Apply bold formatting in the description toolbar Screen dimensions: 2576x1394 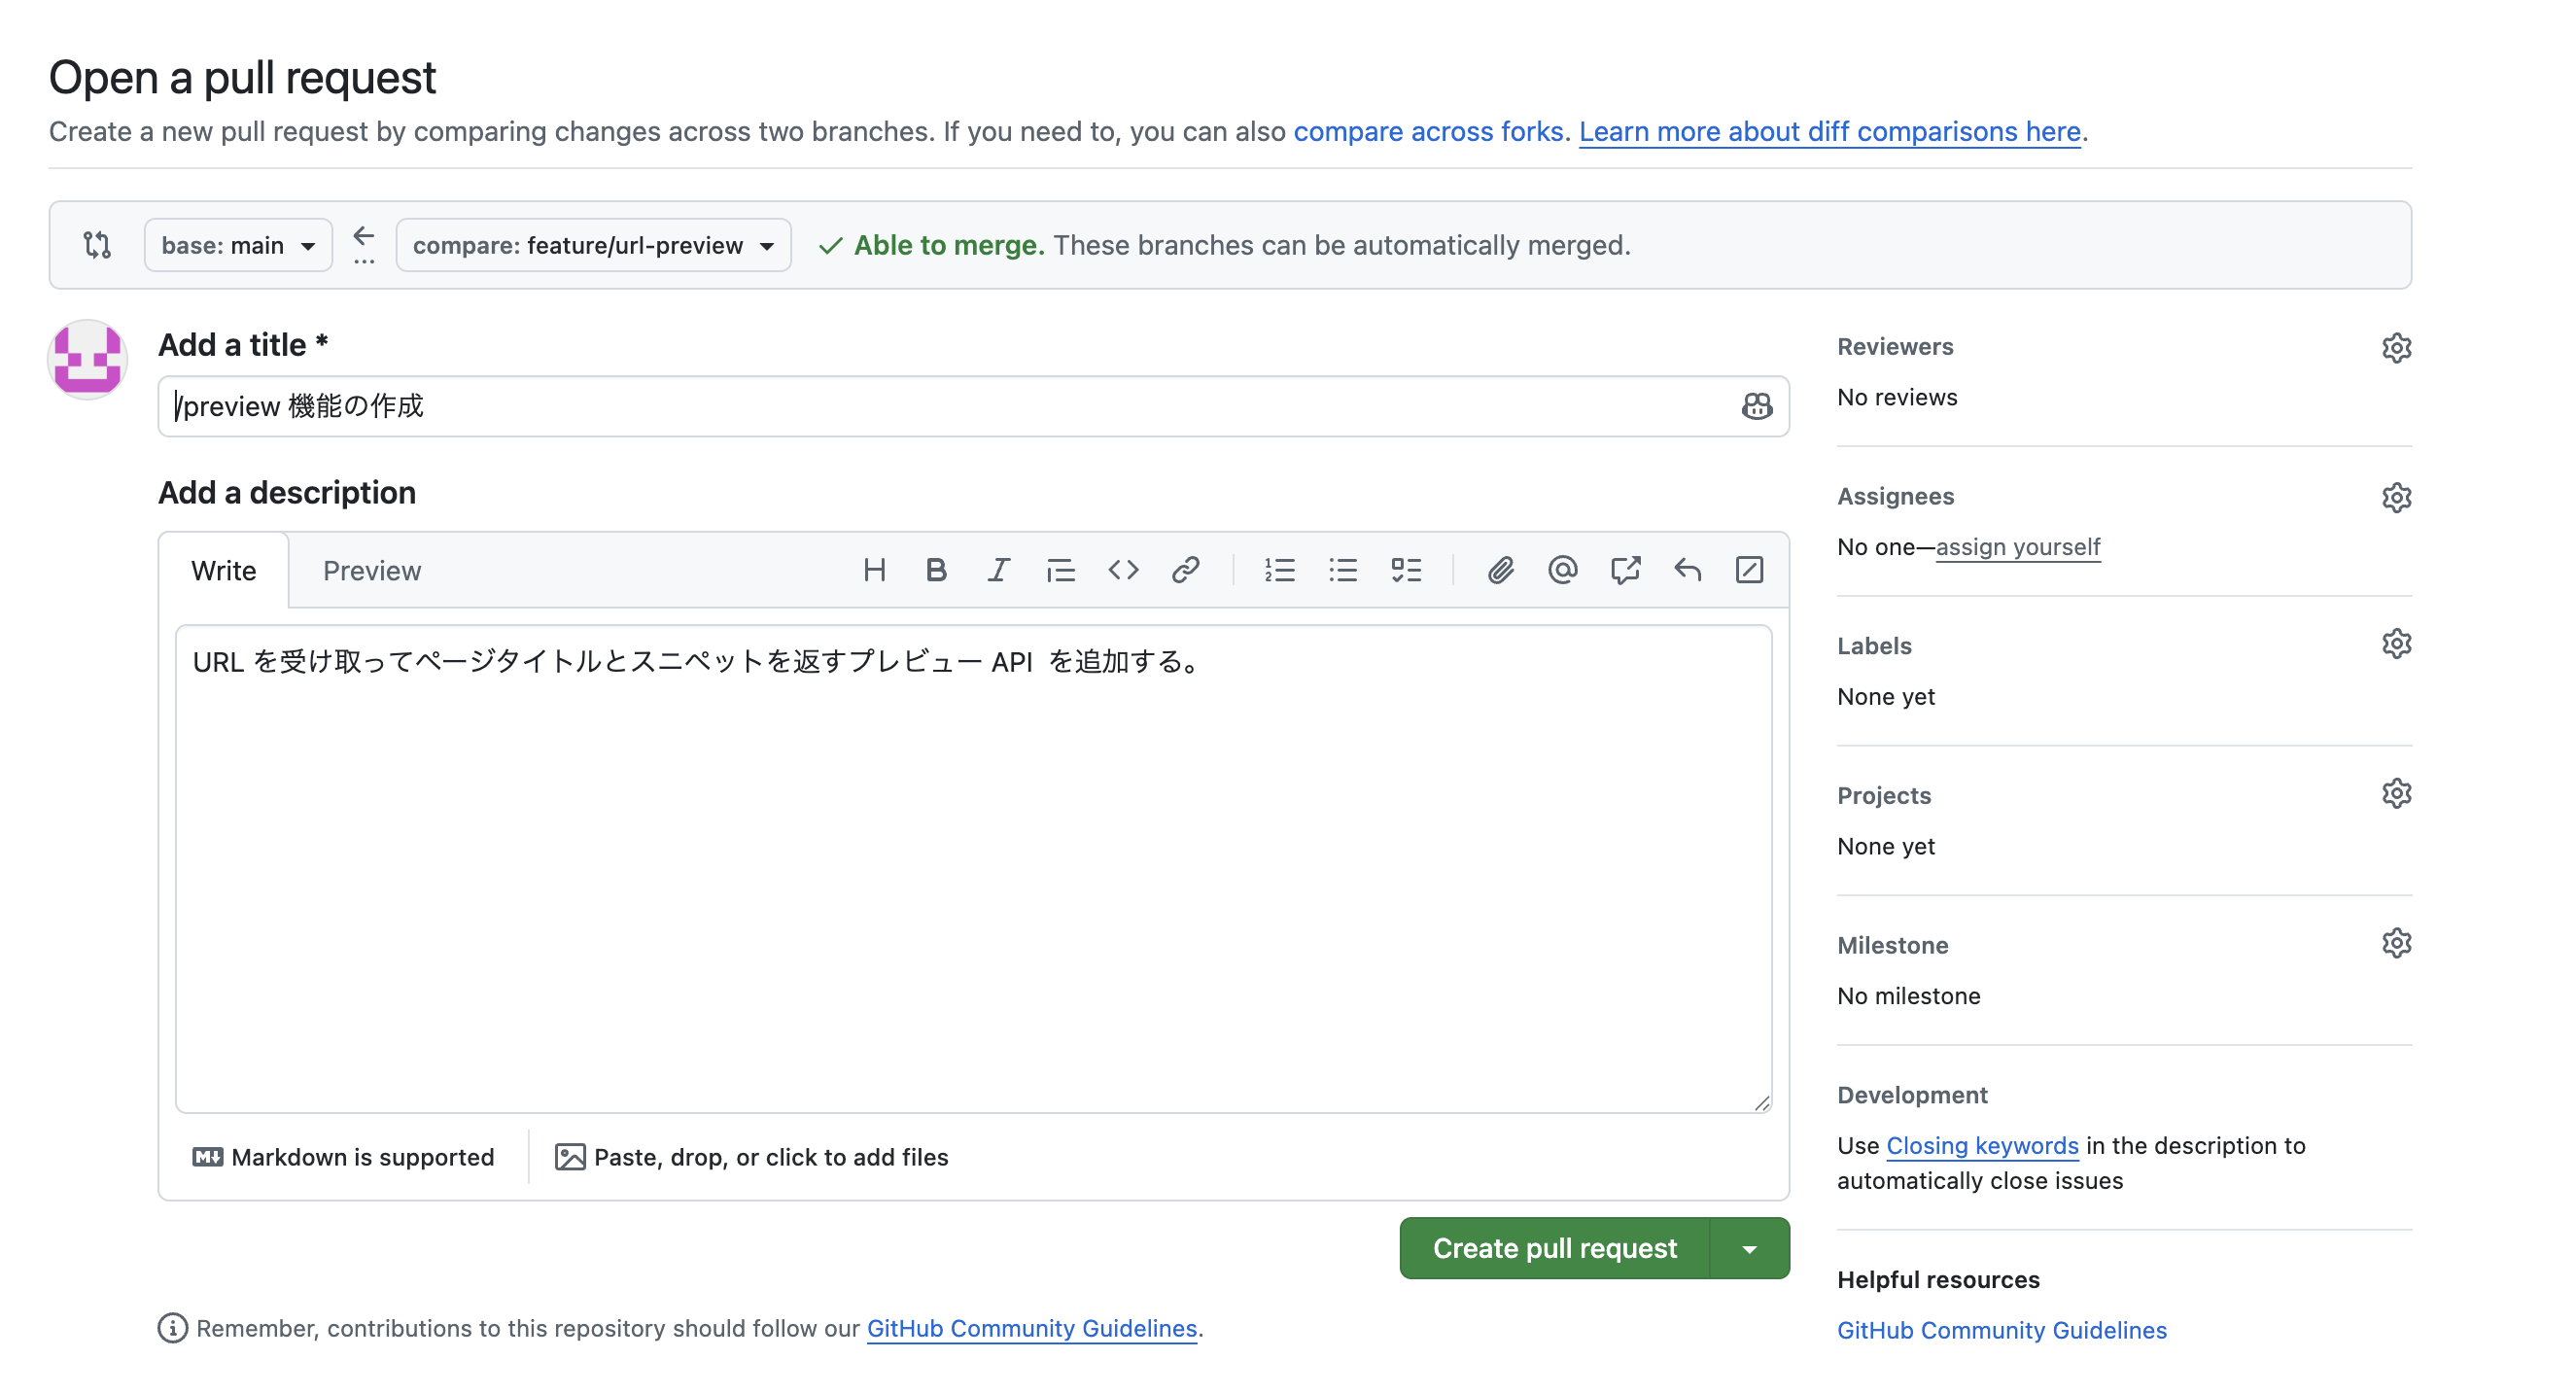click(936, 570)
